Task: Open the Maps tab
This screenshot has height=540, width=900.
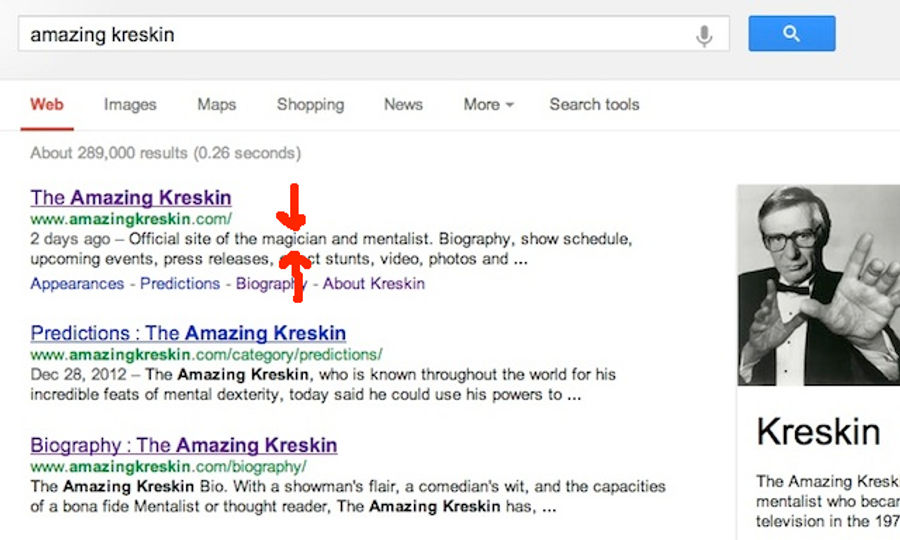Action: tap(216, 104)
